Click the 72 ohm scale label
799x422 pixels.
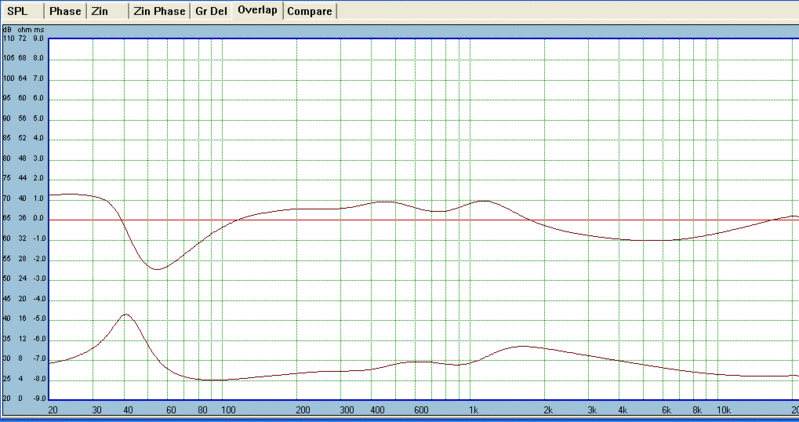click(x=22, y=38)
